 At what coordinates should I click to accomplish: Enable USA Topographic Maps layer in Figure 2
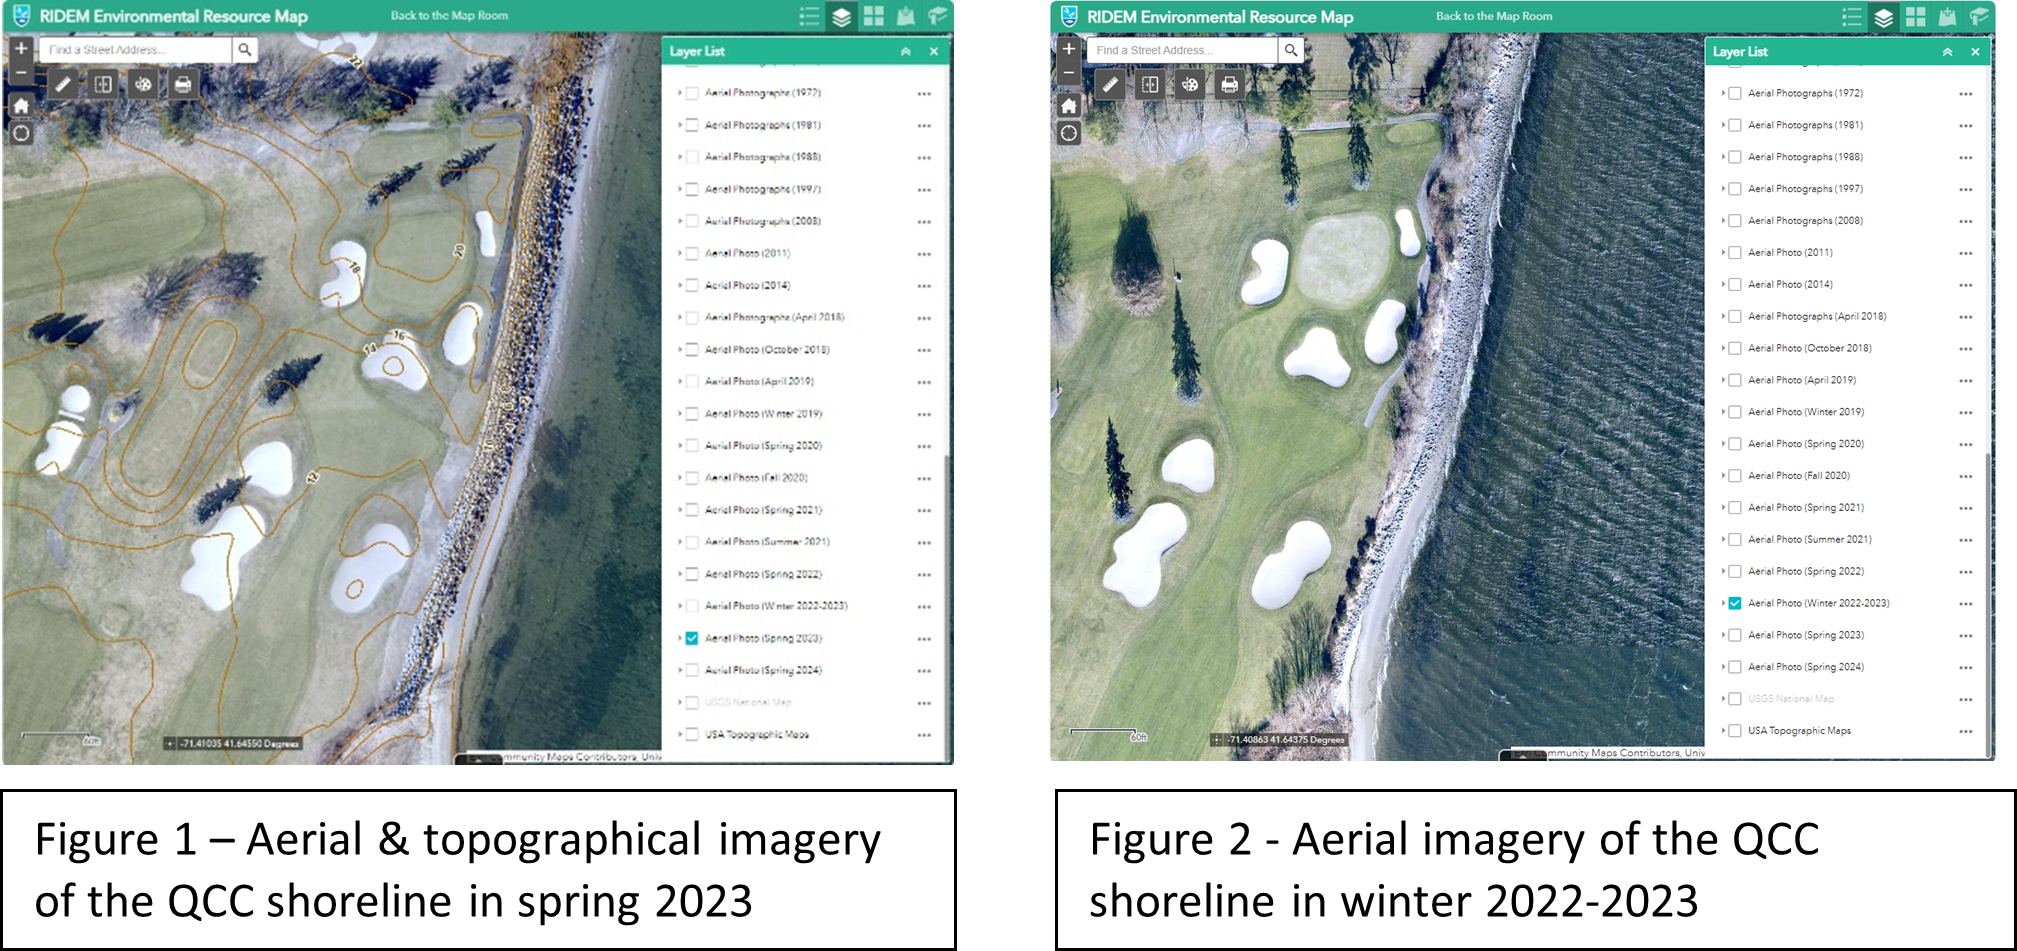1735,731
